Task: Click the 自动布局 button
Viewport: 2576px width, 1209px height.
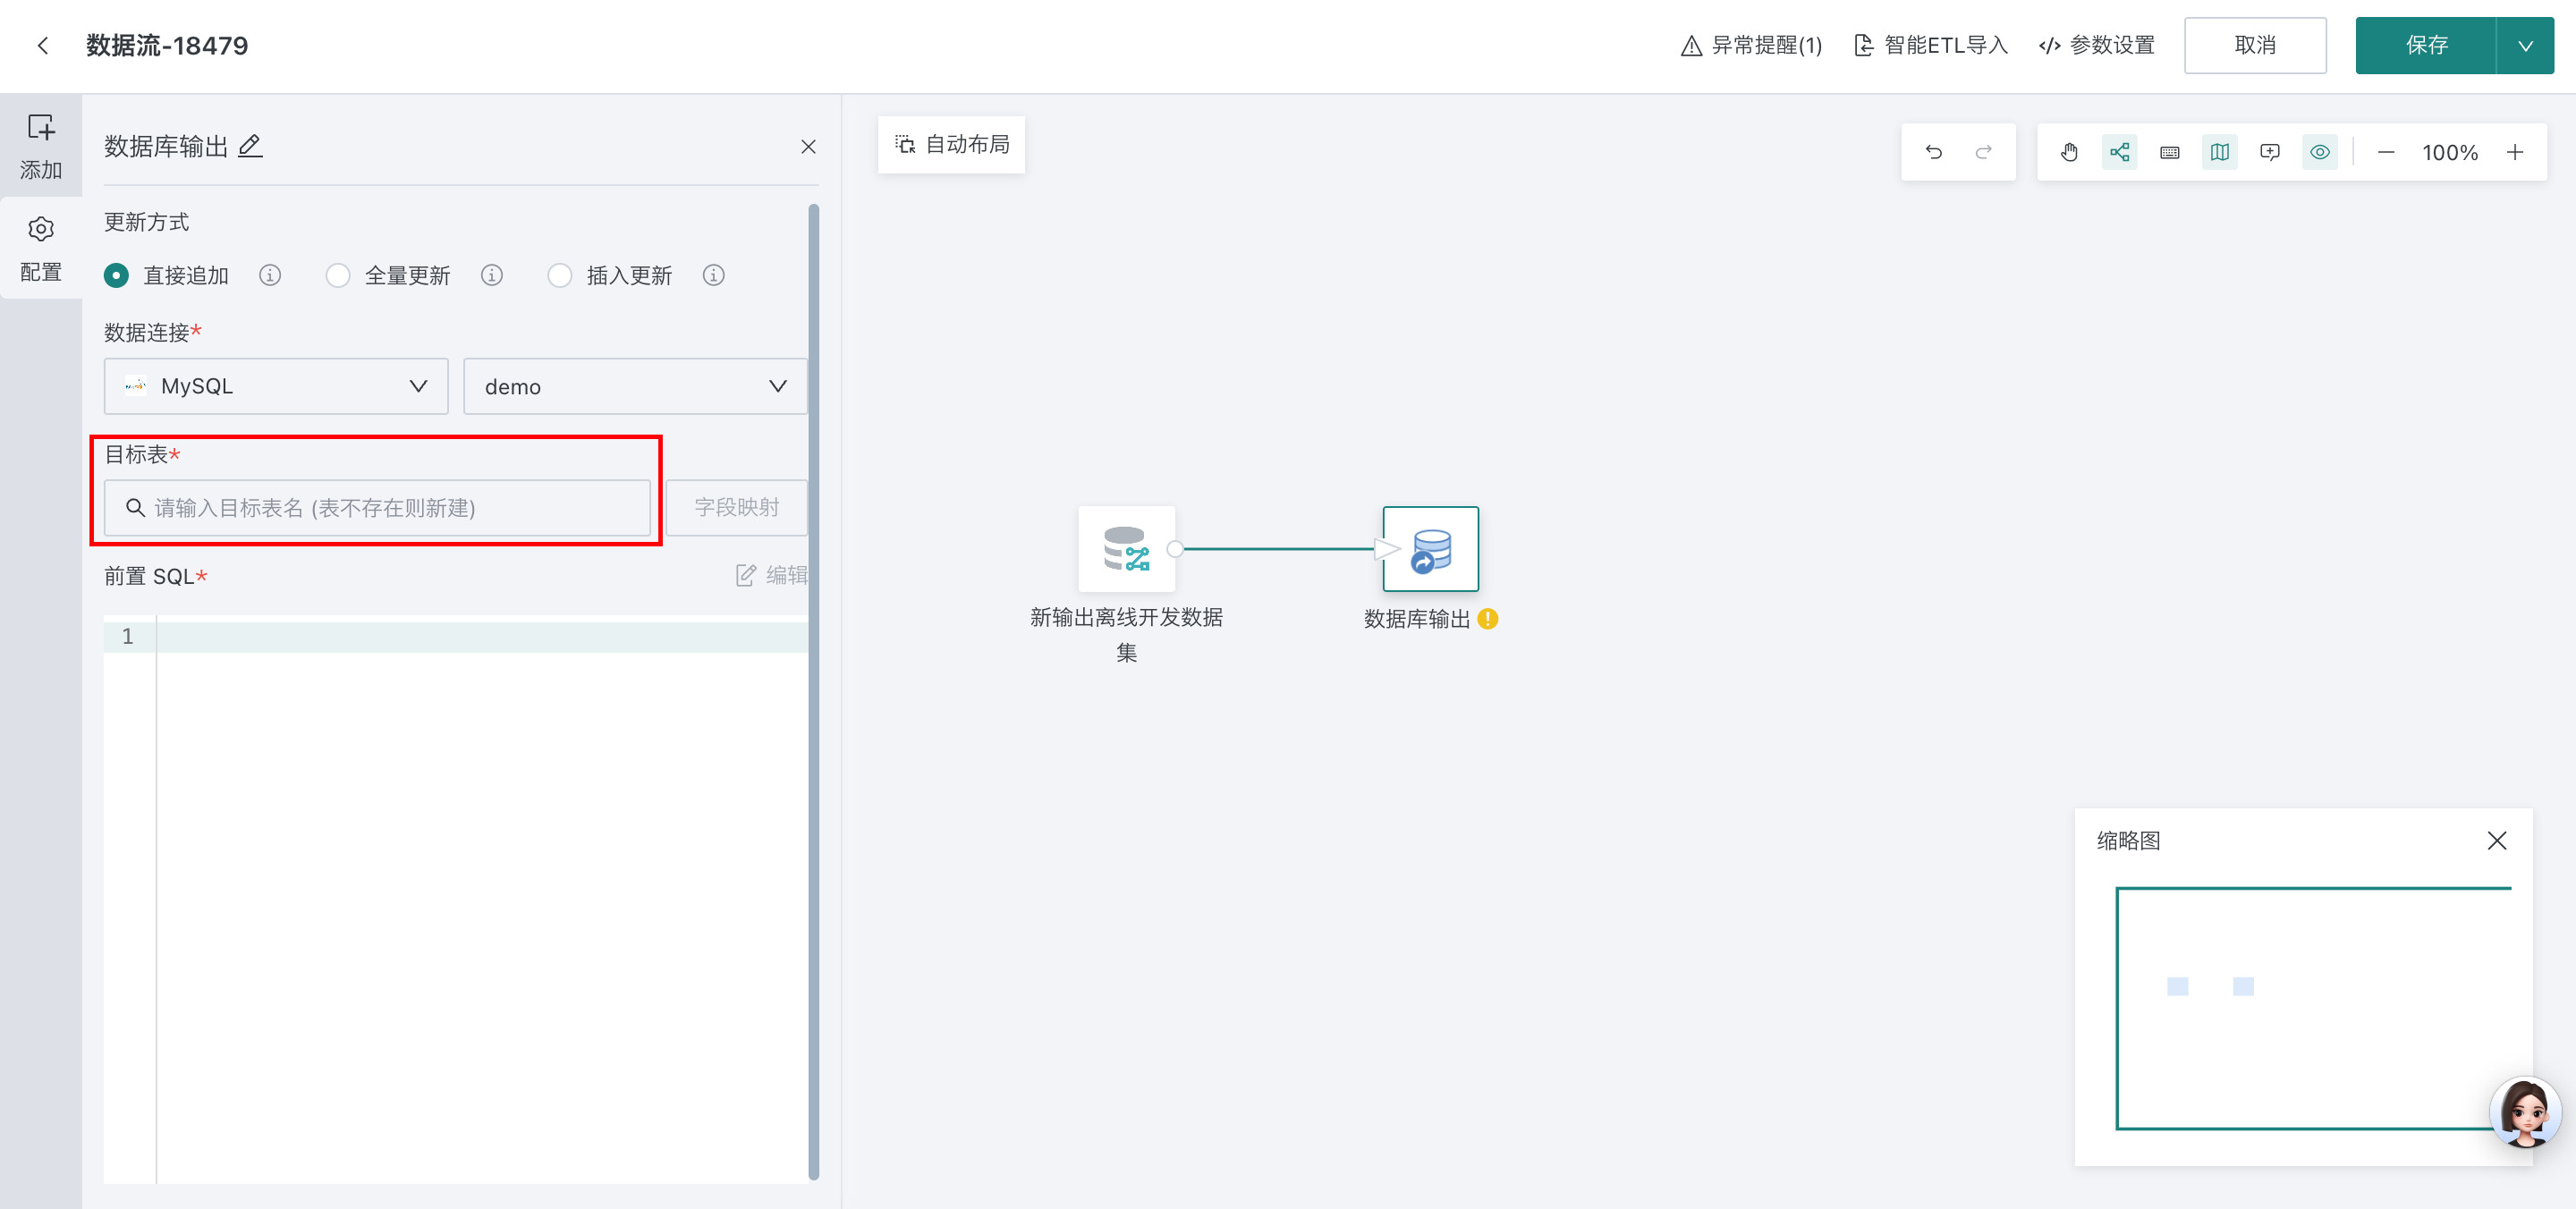Action: point(951,145)
